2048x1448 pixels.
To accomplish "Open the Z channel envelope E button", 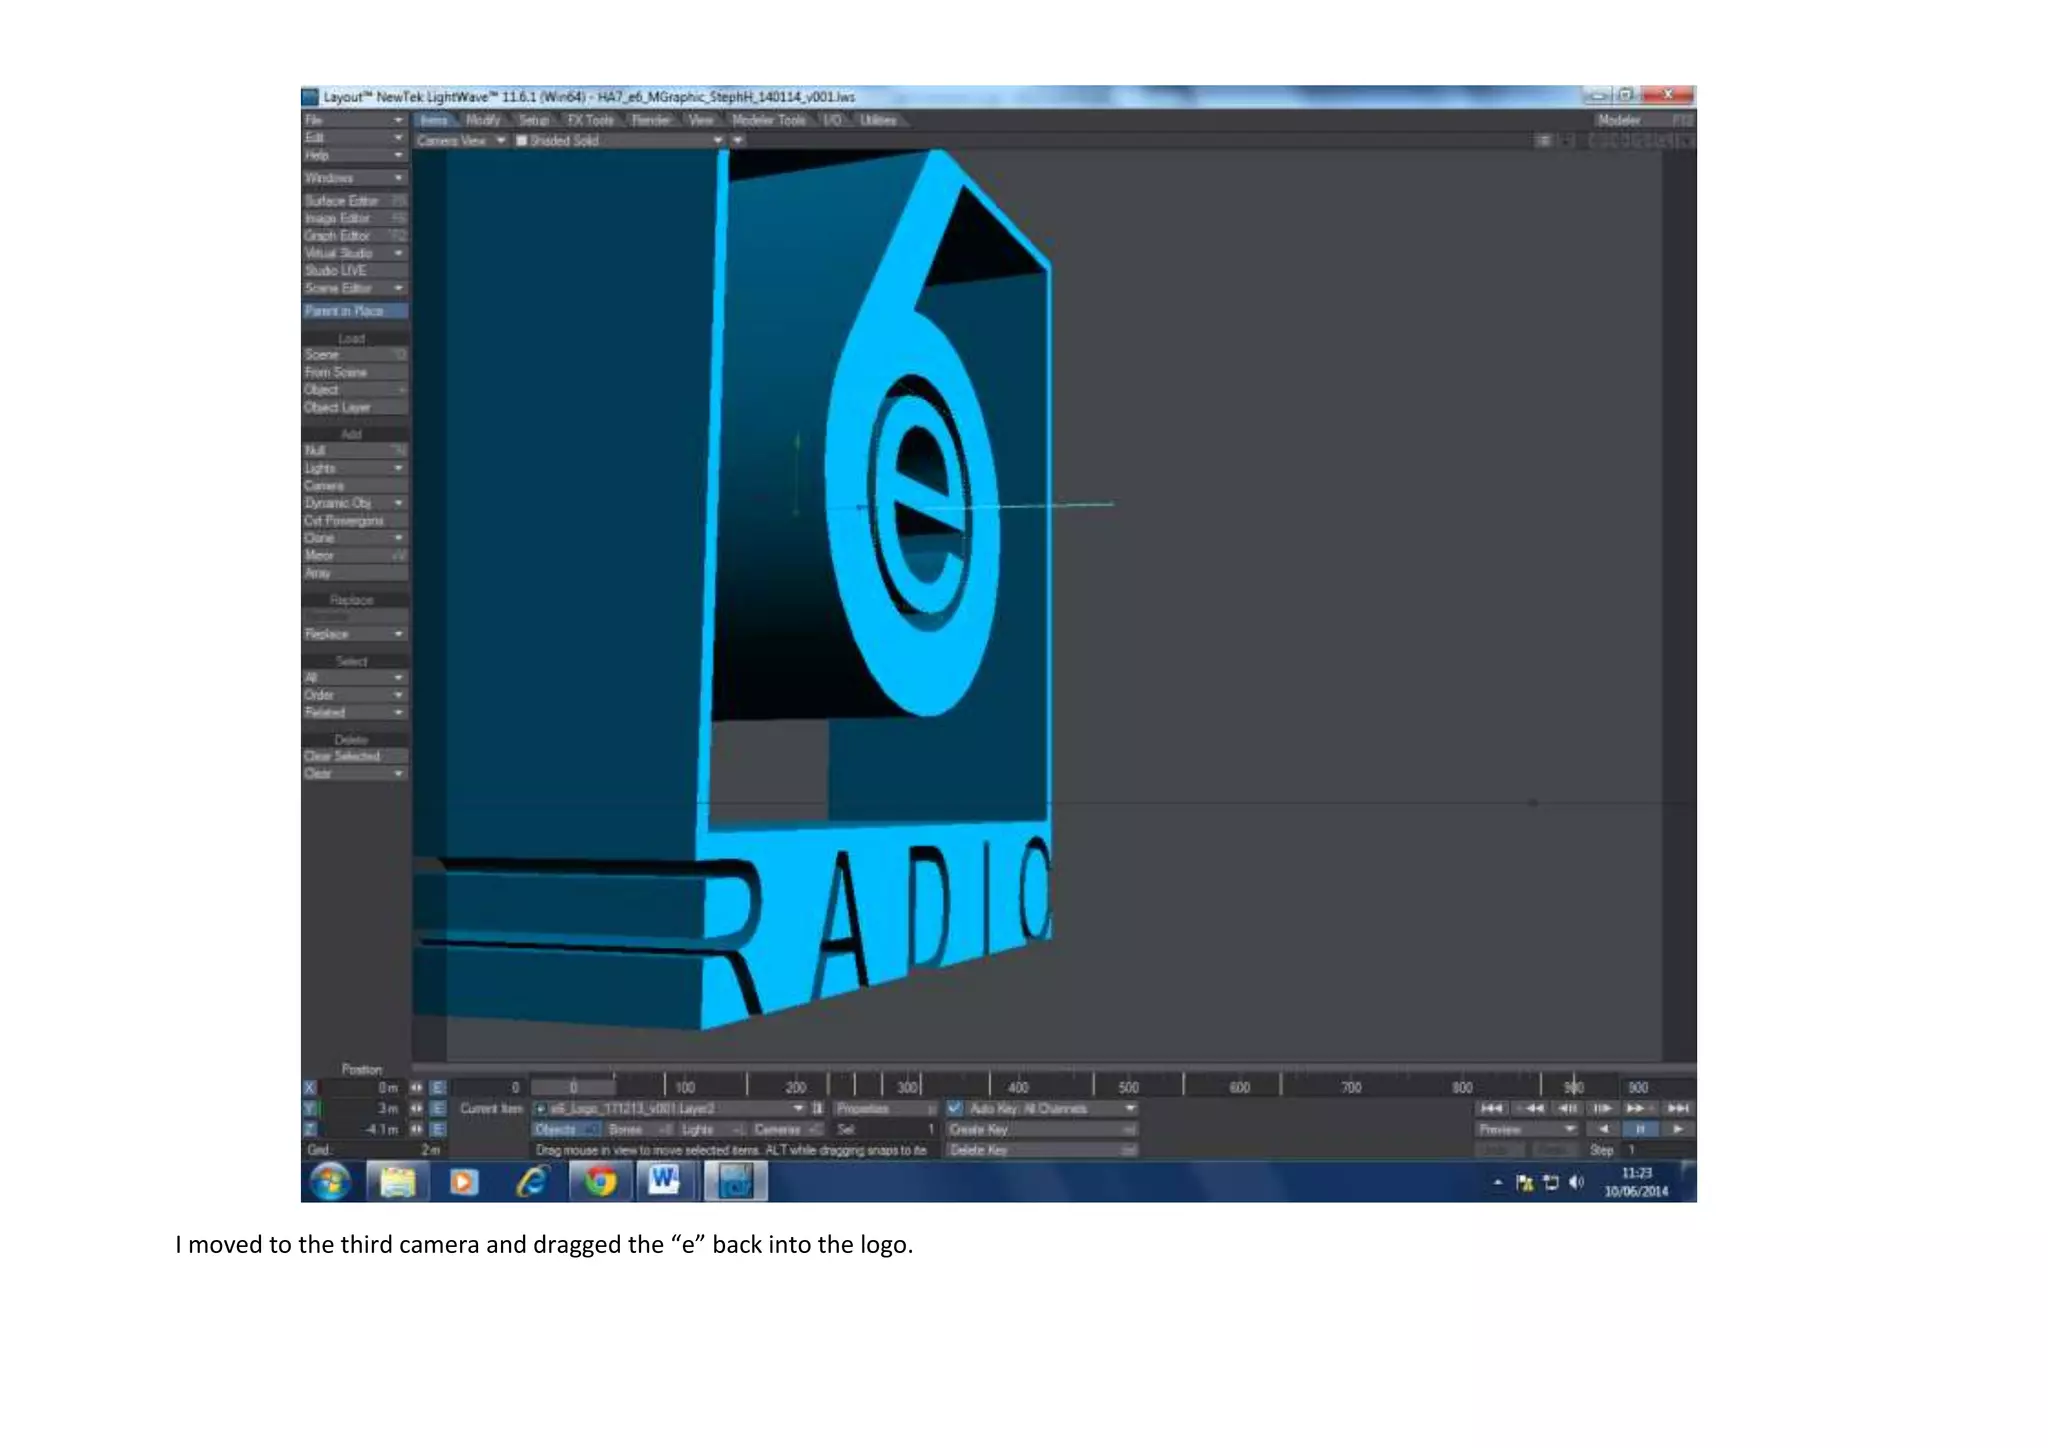I will tap(437, 1129).
